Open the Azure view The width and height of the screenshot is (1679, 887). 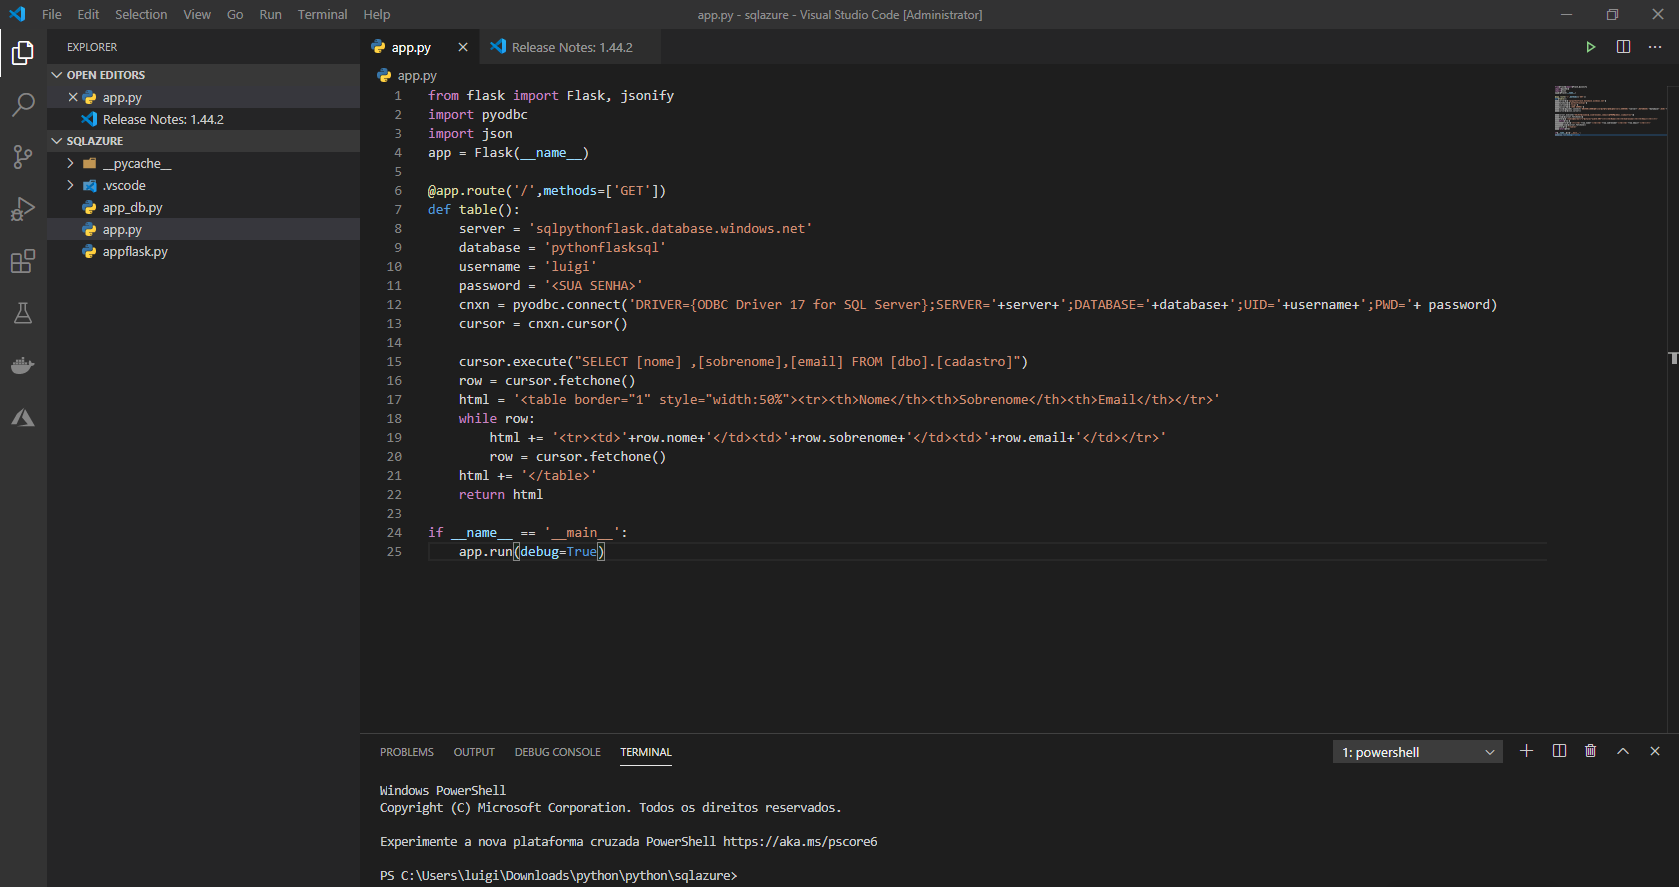click(x=23, y=417)
